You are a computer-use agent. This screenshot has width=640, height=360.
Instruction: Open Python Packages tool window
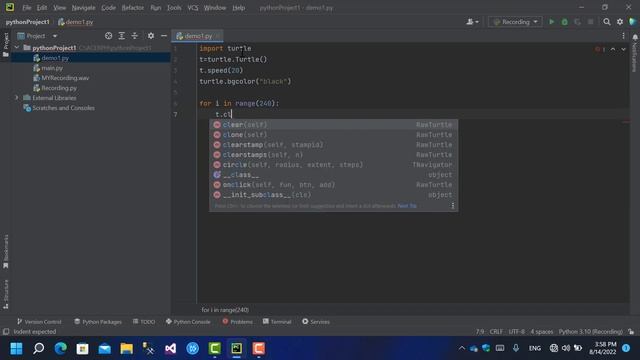[x=98, y=322]
